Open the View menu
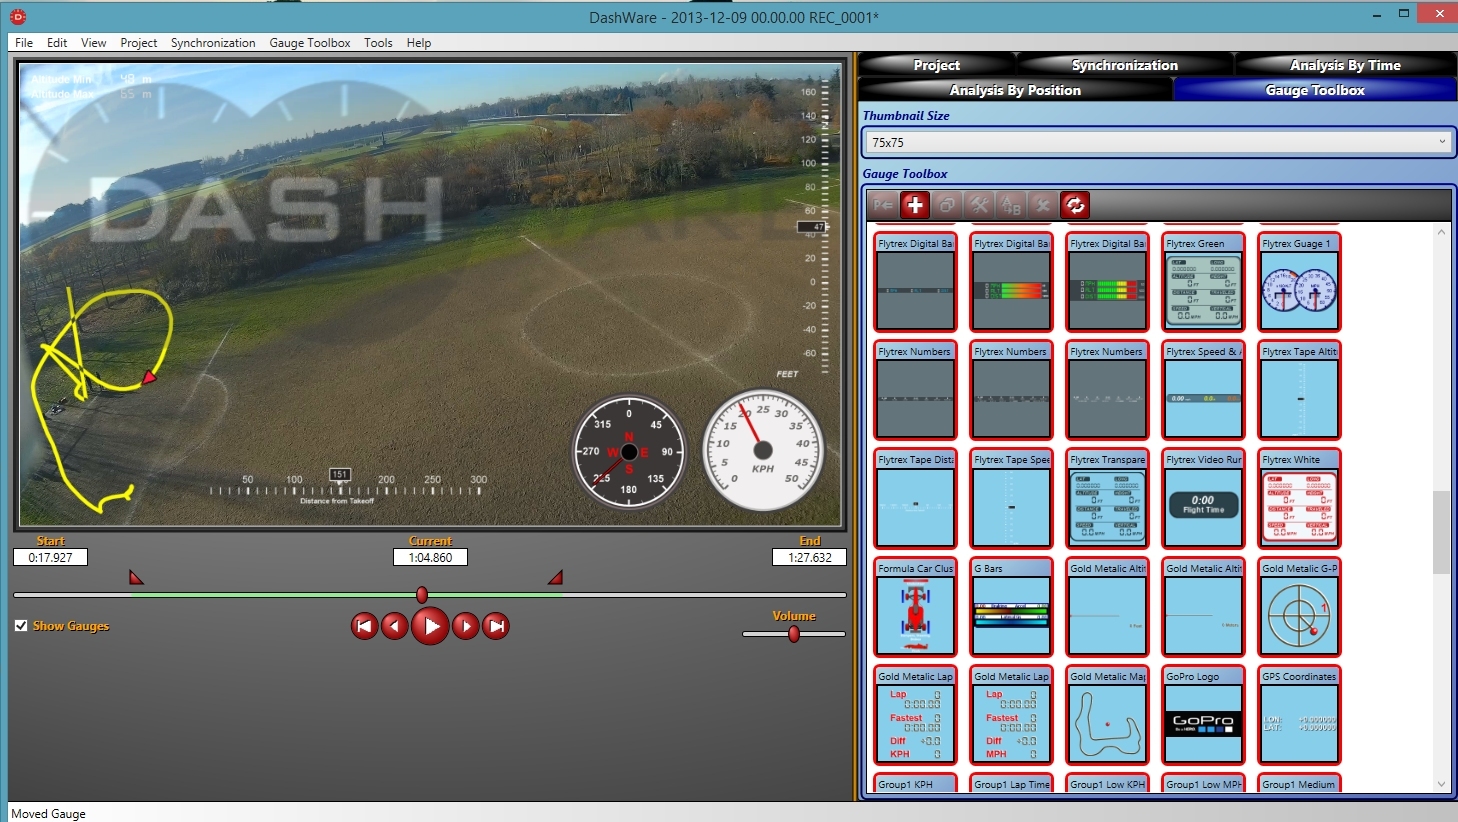1458x822 pixels. tap(94, 43)
